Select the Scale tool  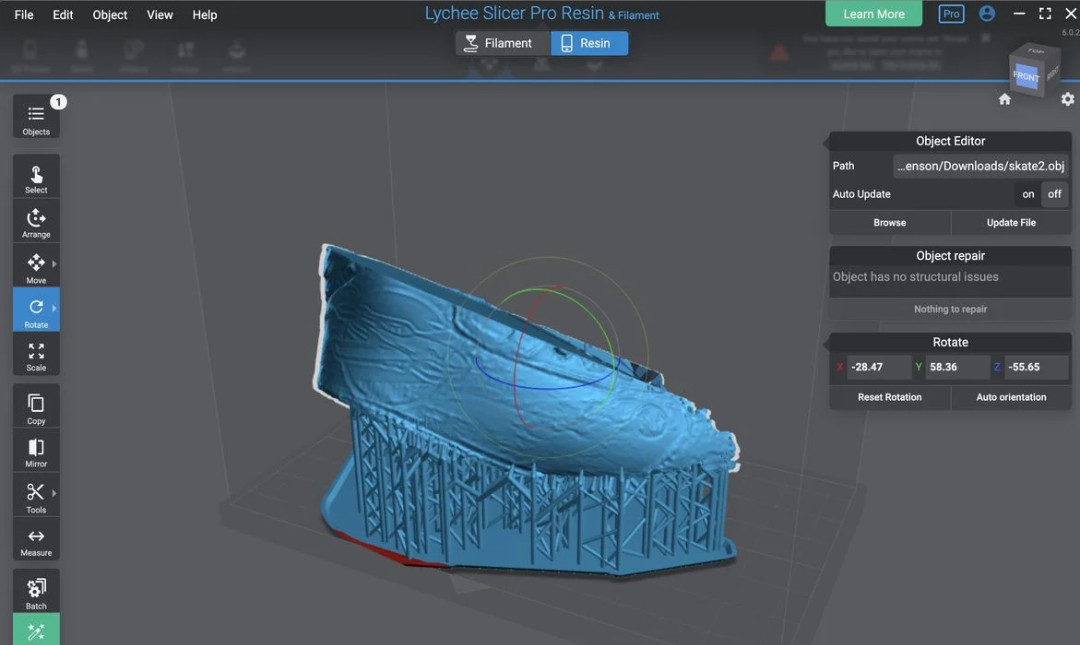click(36, 356)
